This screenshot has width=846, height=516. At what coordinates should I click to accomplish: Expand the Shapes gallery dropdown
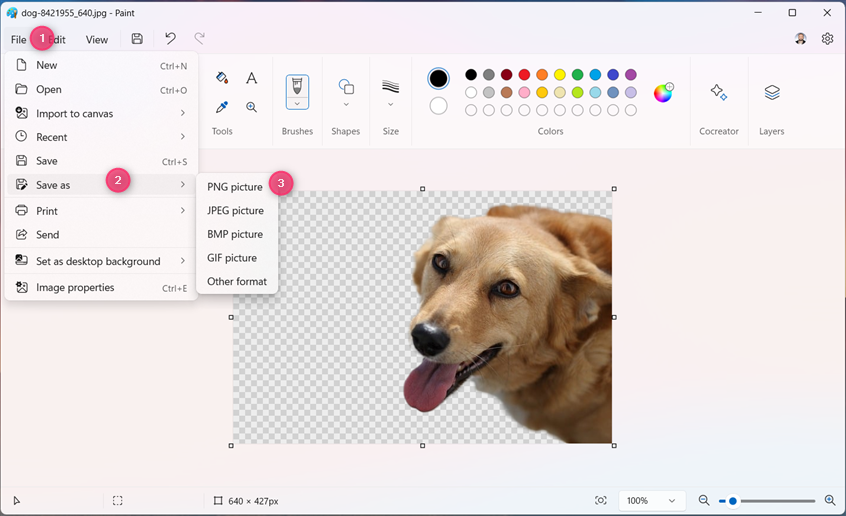[346, 104]
